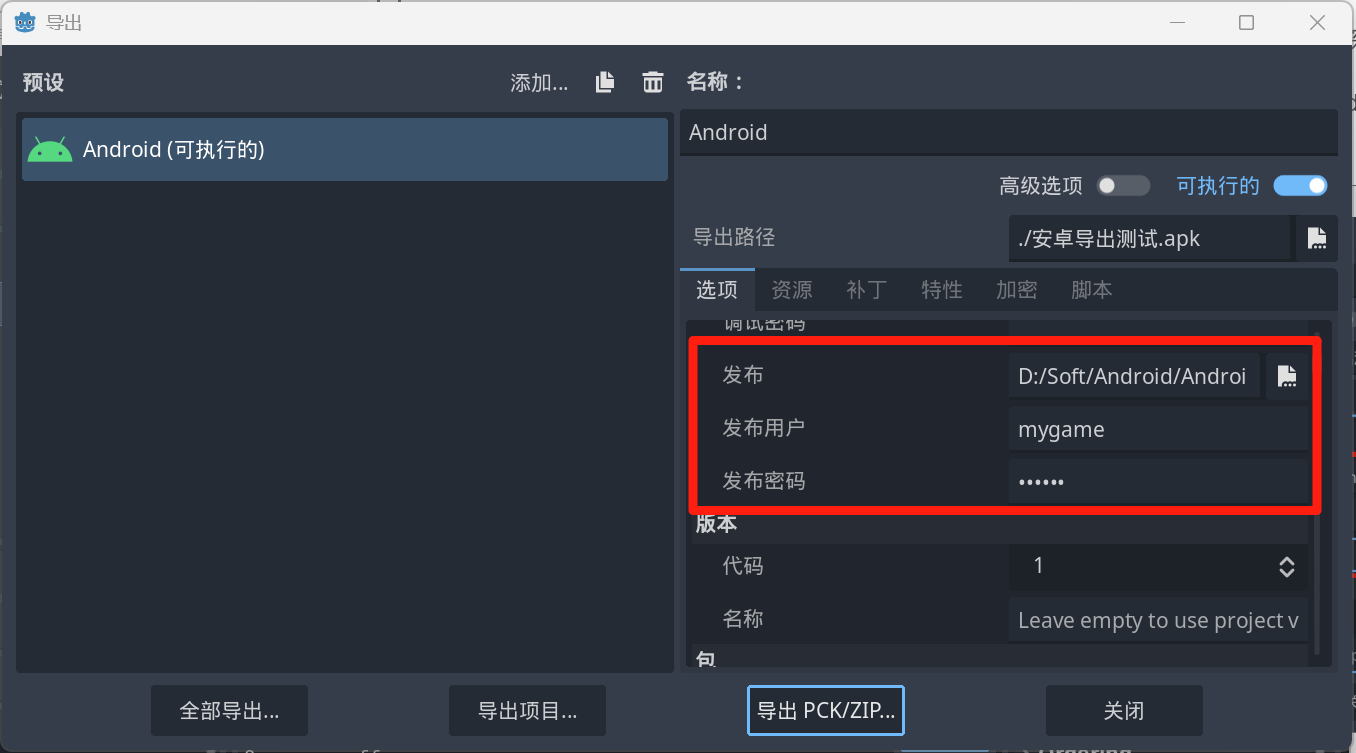Viewport: 1356px width, 753px height.
Task: Switch to the 资源 tab
Action: (792, 290)
